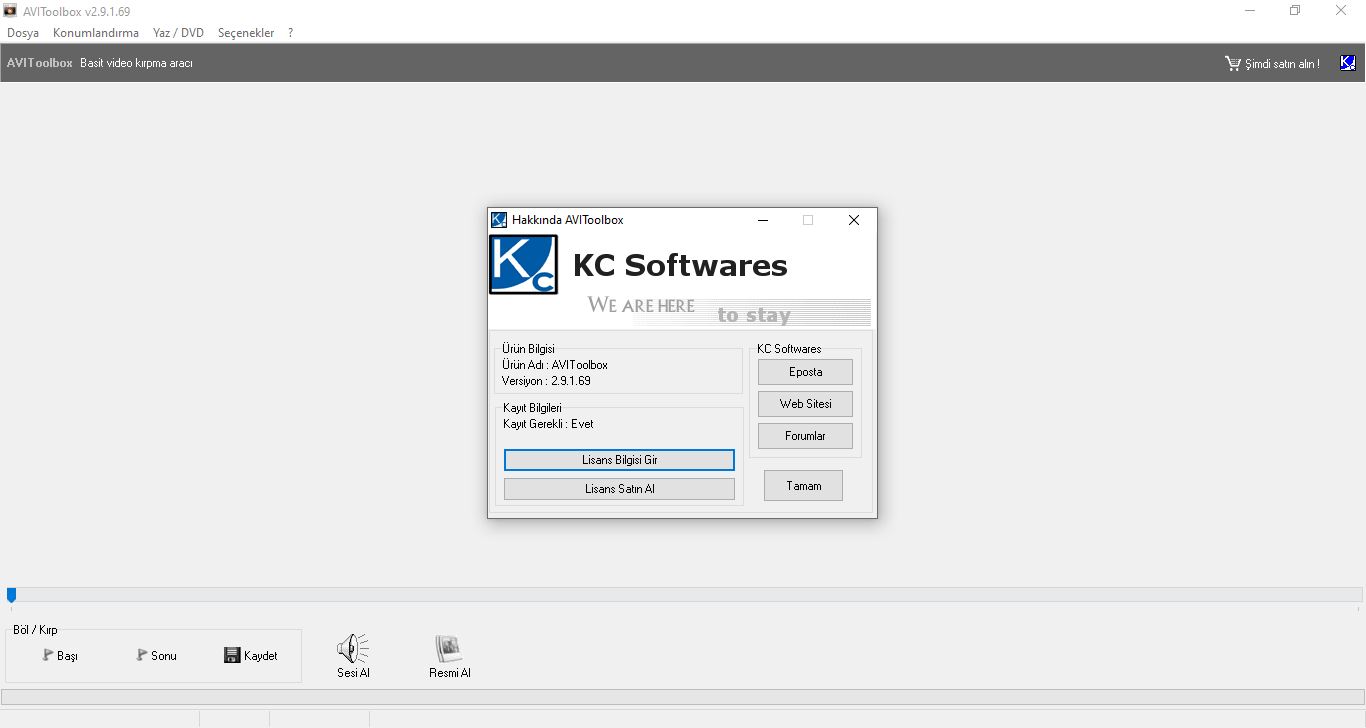
Task: Open the Dosya menu
Action: pyautogui.click(x=23, y=33)
